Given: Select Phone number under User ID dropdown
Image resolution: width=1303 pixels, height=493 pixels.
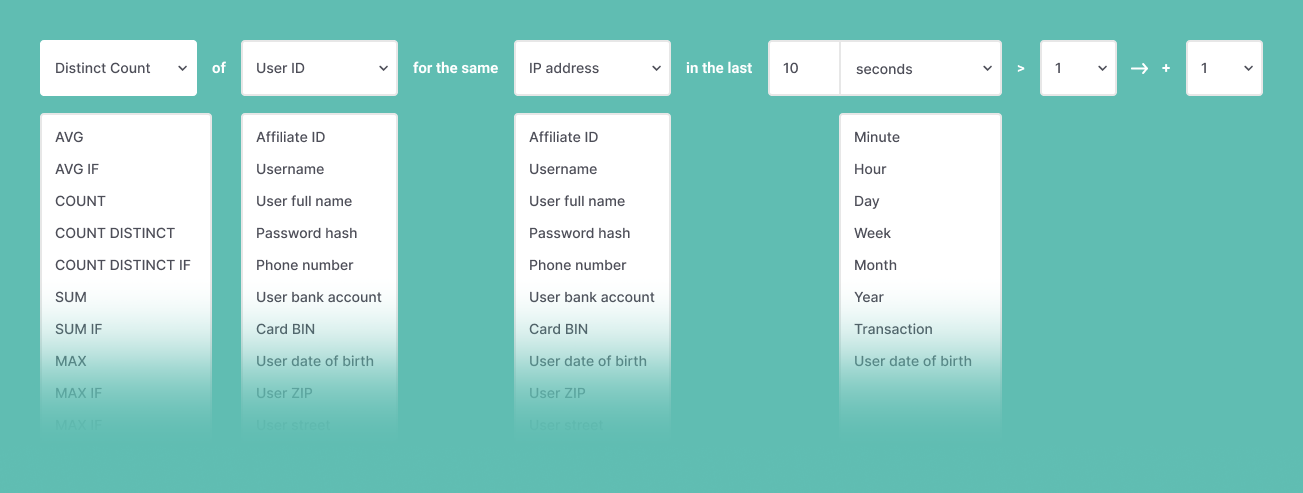Looking at the screenshot, I should 304,265.
